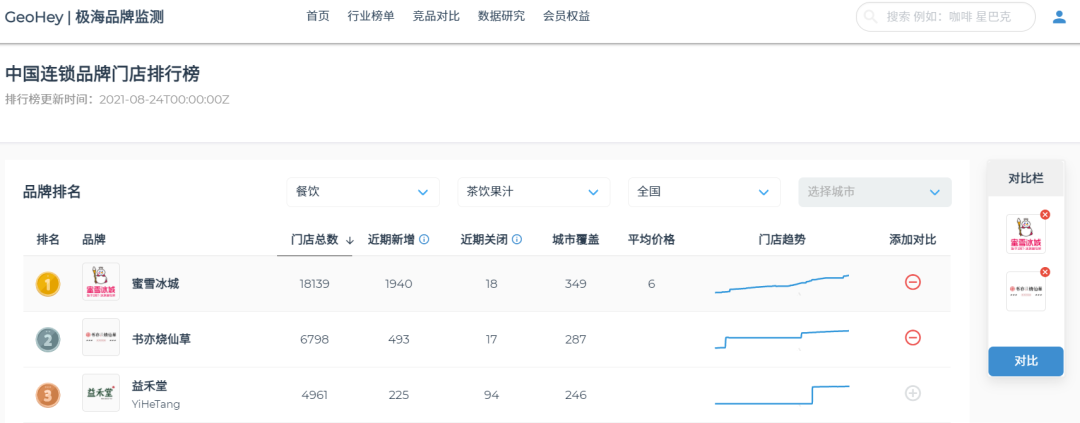Image resolution: width=1080 pixels, height=423 pixels.
Task: Click the silver rank 2 medal
Action: coord(48,339)
